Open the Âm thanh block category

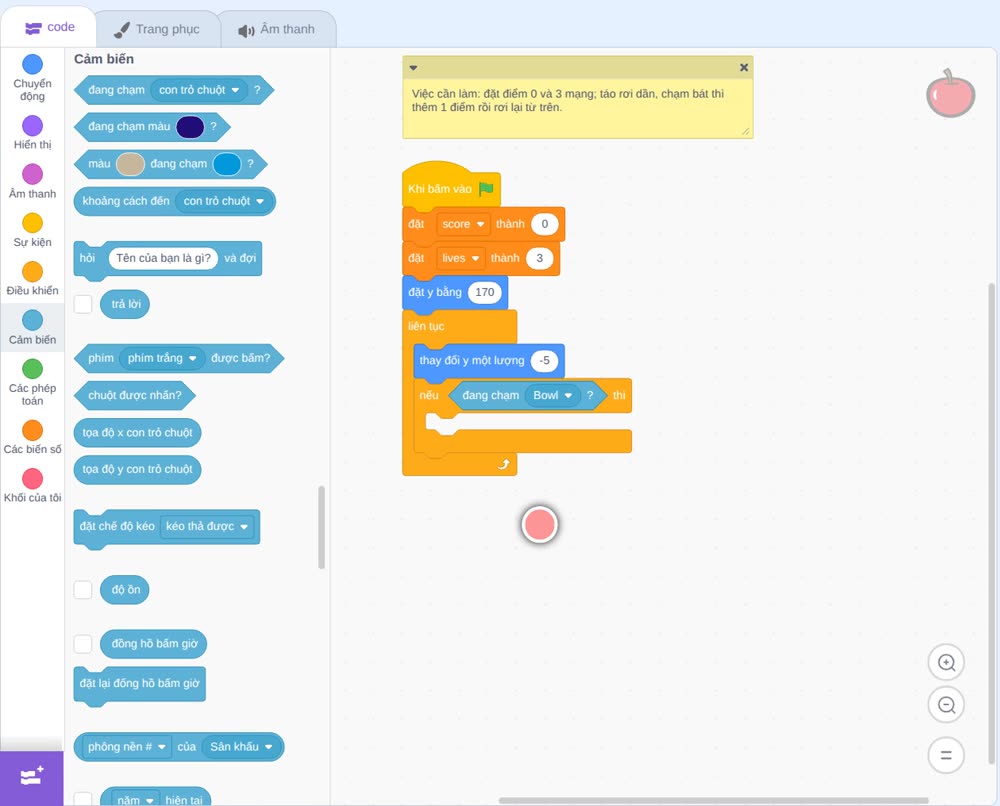tap(33, 182)
